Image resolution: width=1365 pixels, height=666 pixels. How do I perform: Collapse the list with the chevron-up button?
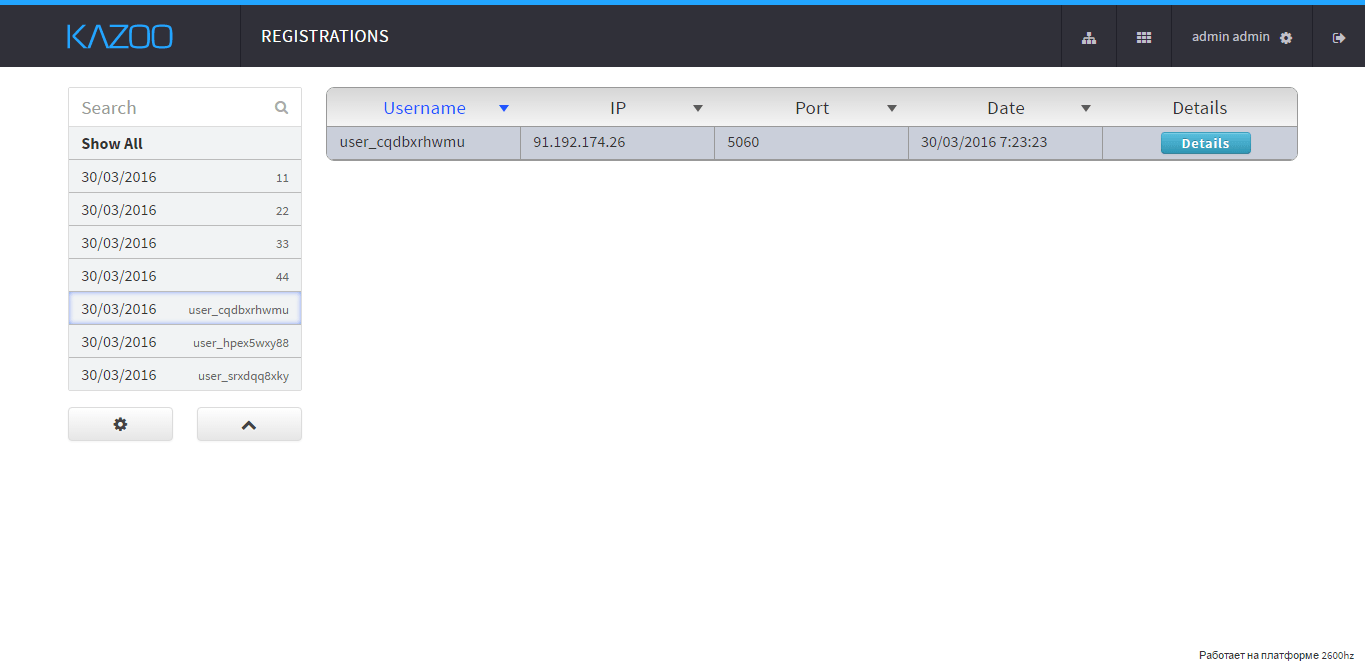tap(249, 424)
